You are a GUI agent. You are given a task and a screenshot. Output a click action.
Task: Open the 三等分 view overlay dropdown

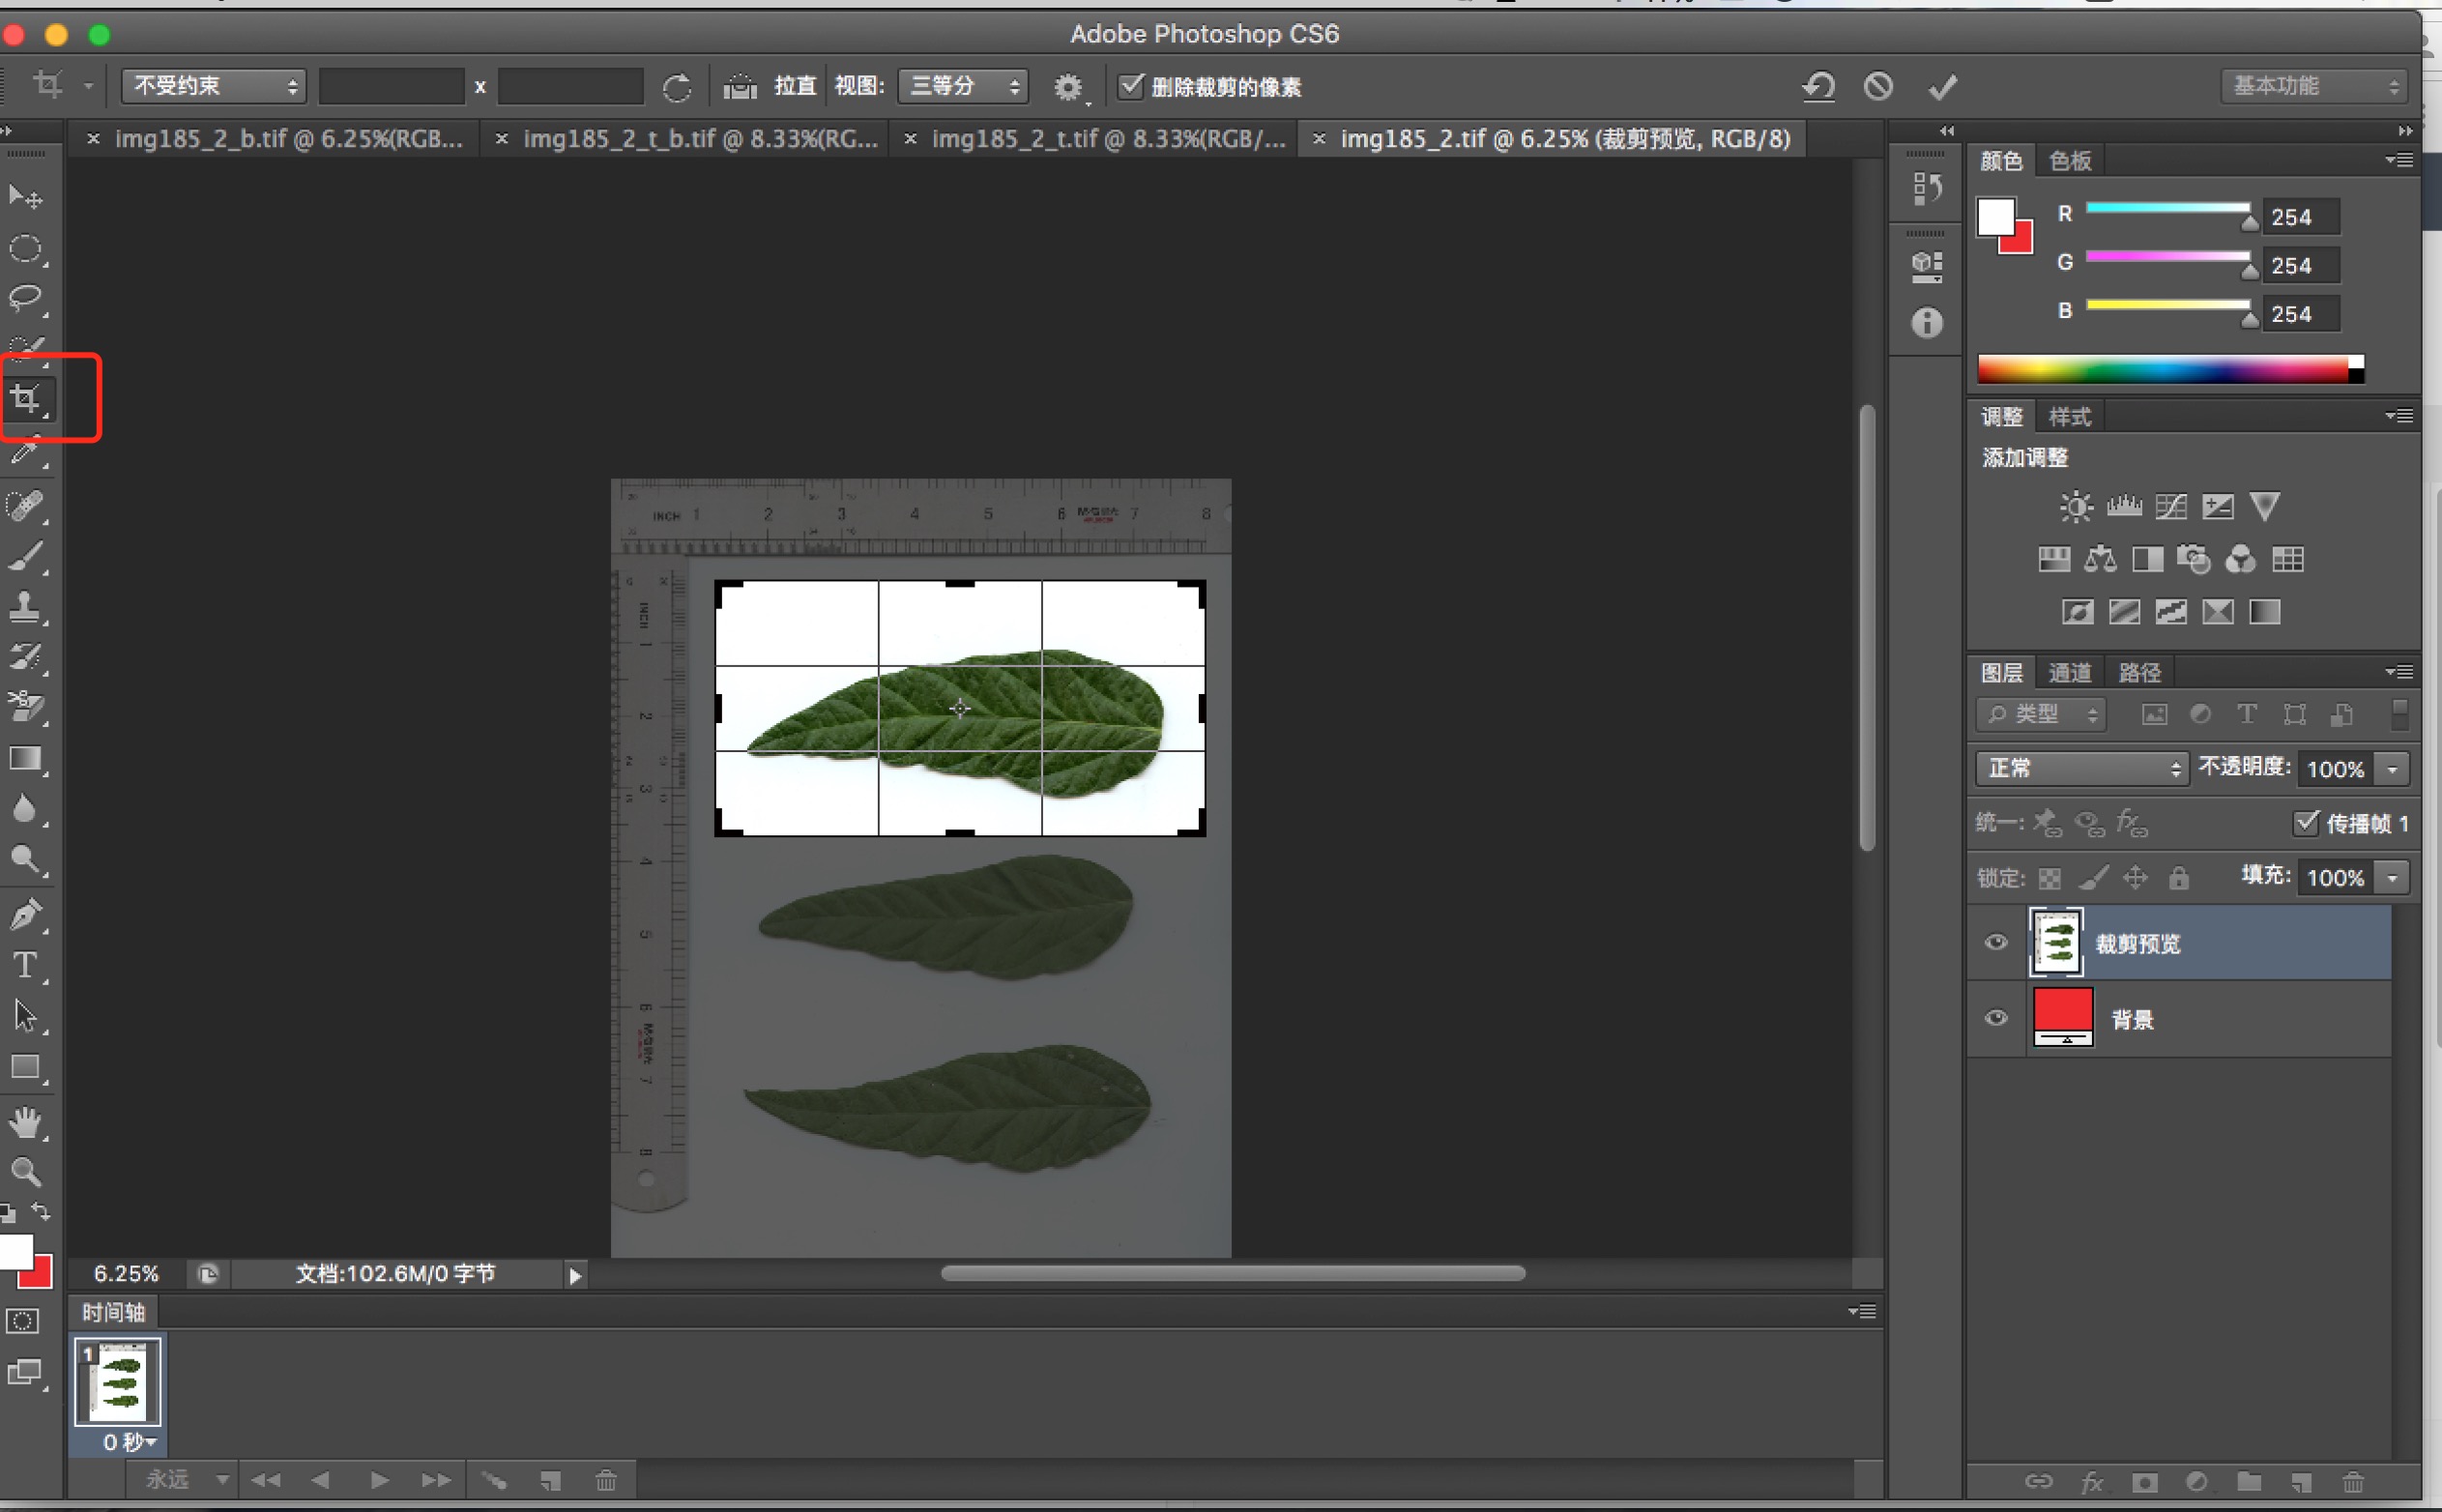[963, 86]
